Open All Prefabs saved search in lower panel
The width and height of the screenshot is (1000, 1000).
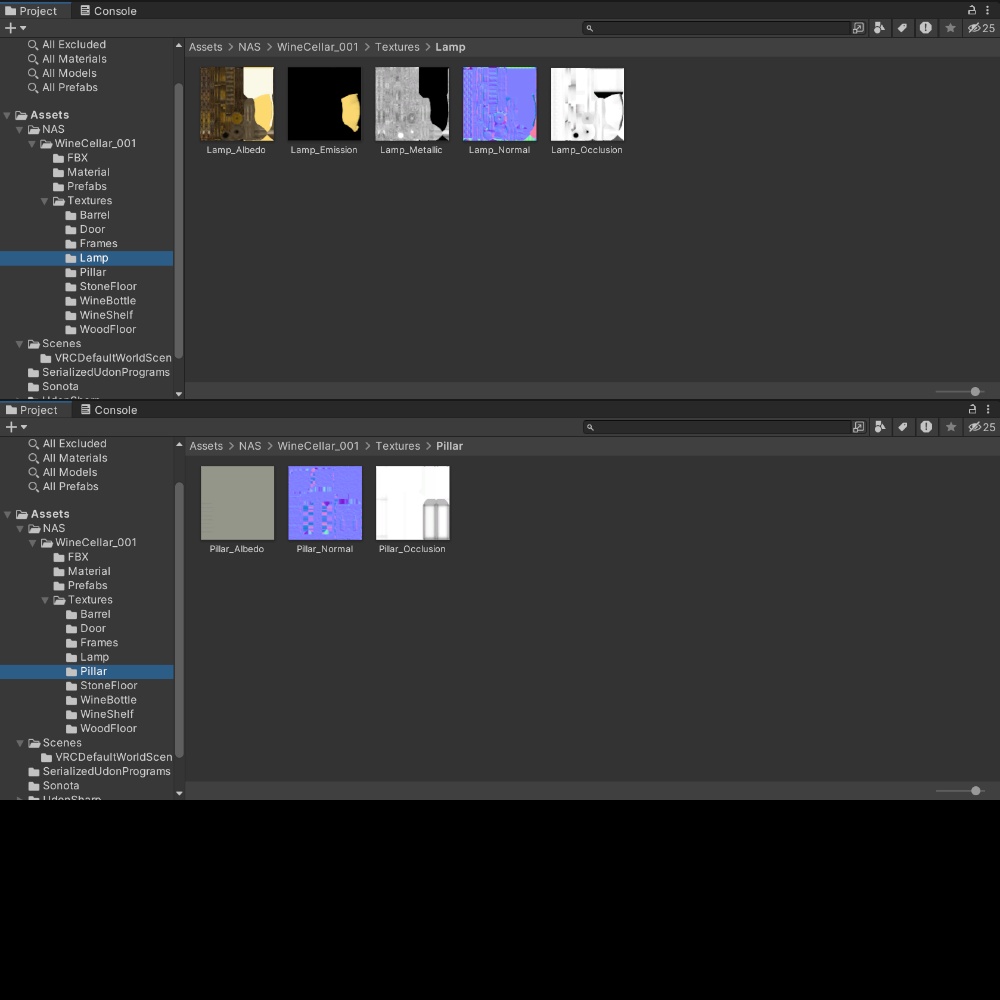64,487
